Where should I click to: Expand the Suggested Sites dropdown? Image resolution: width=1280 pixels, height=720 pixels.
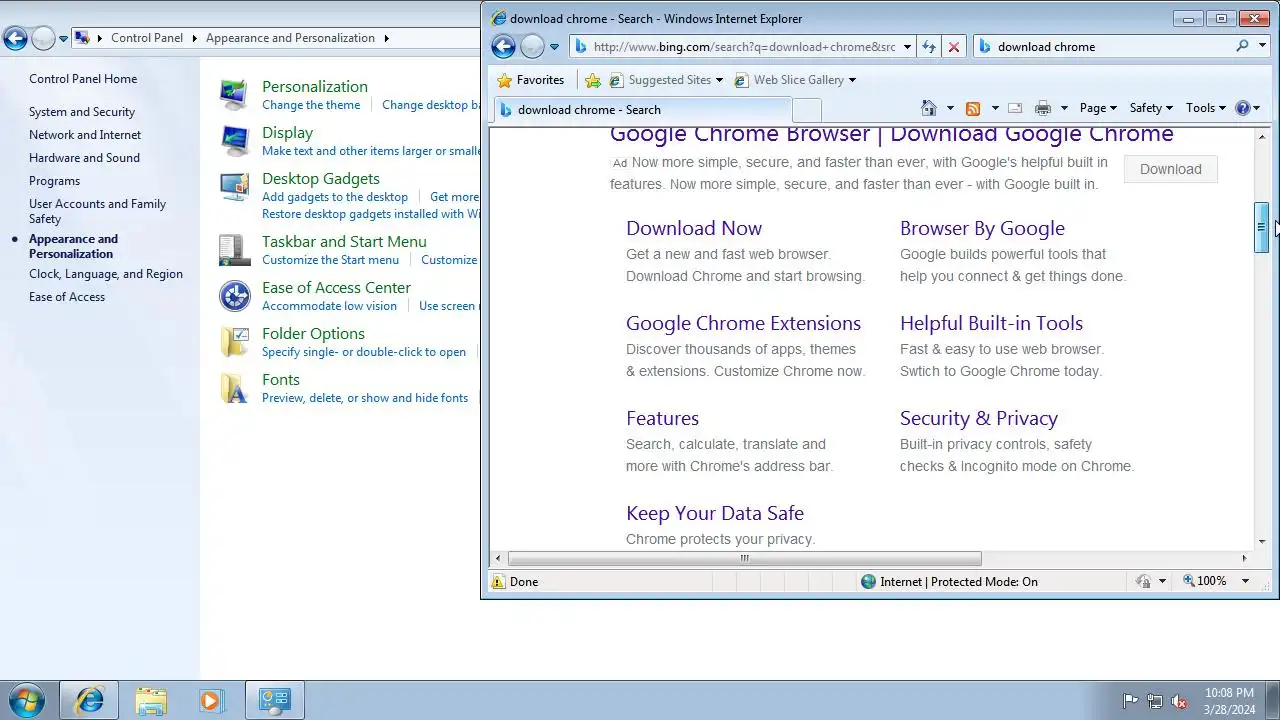[719, 80]
